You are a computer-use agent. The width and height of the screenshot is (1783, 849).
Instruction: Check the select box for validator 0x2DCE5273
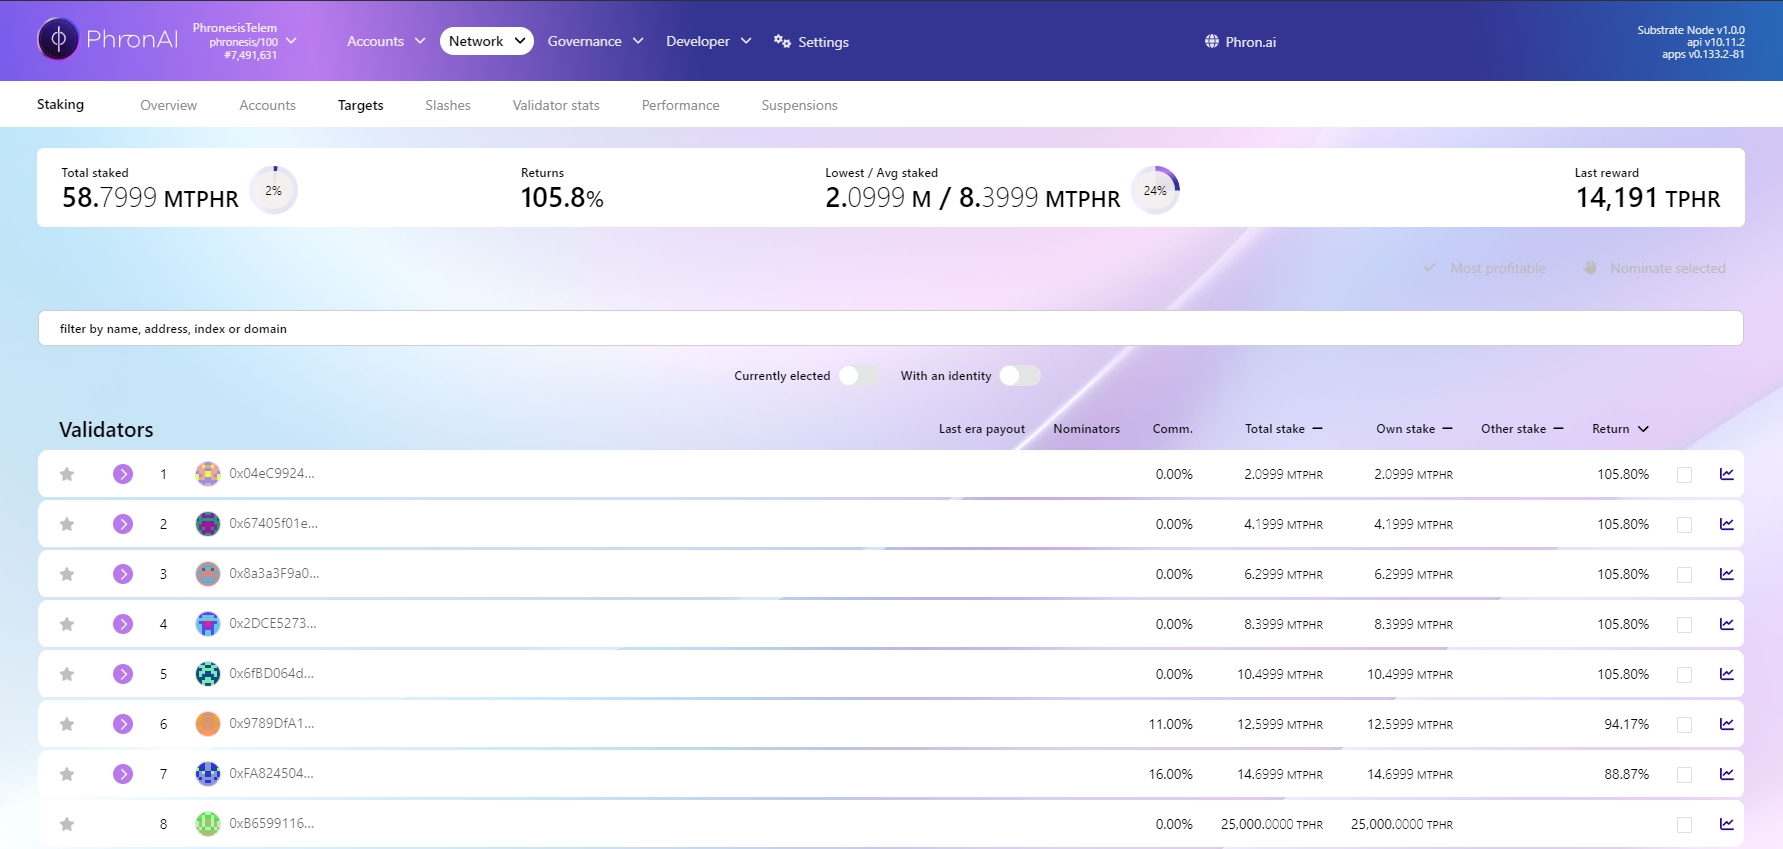point(1684,625)
